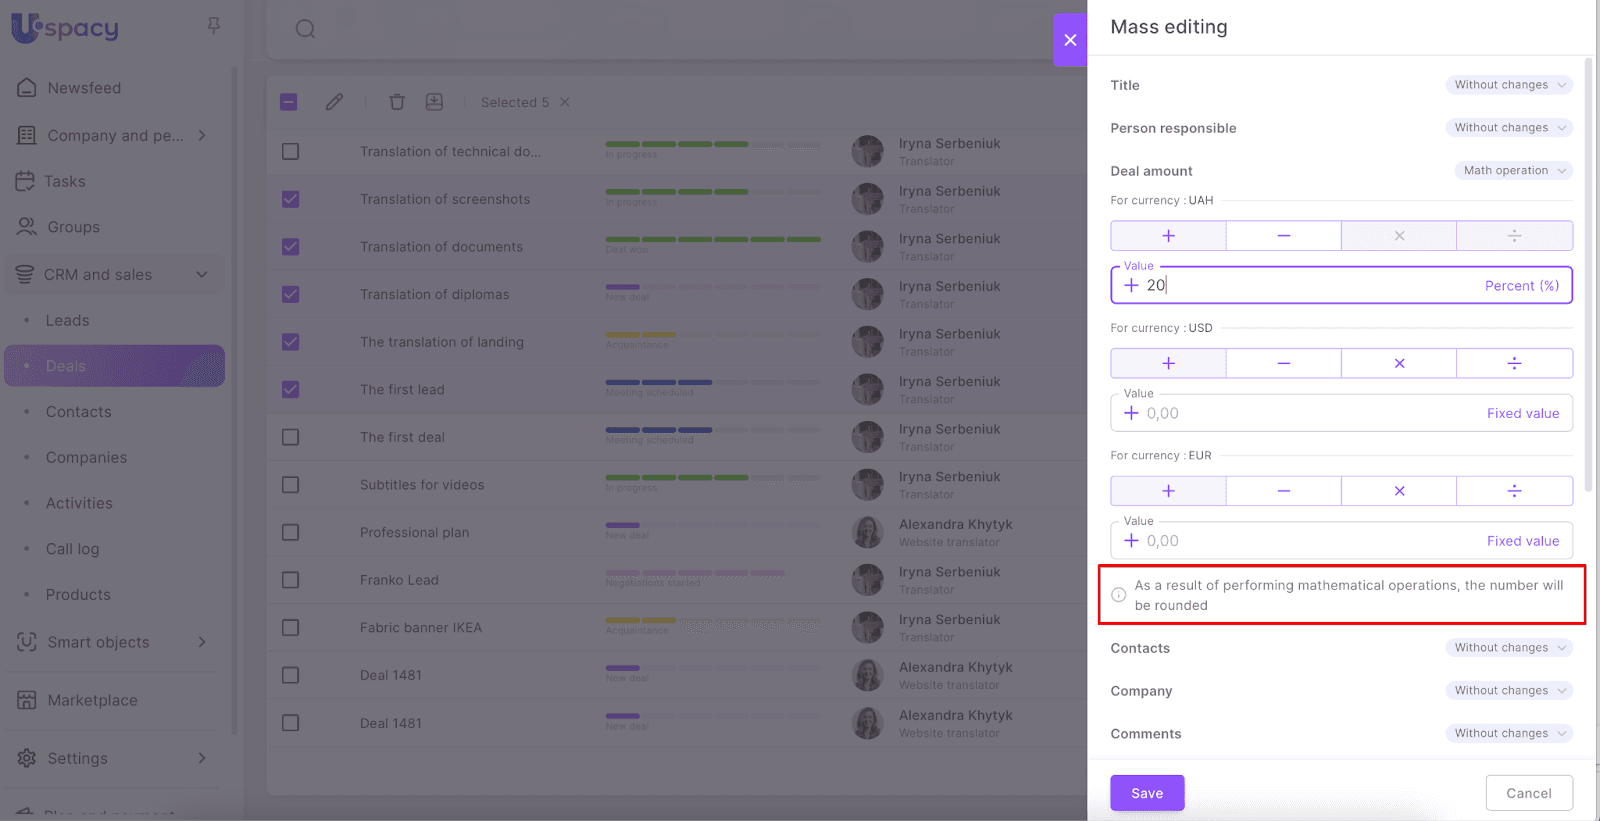
Task: Click the Percent (%) unit in UAH value
Action: click(x=1521, y=286)
